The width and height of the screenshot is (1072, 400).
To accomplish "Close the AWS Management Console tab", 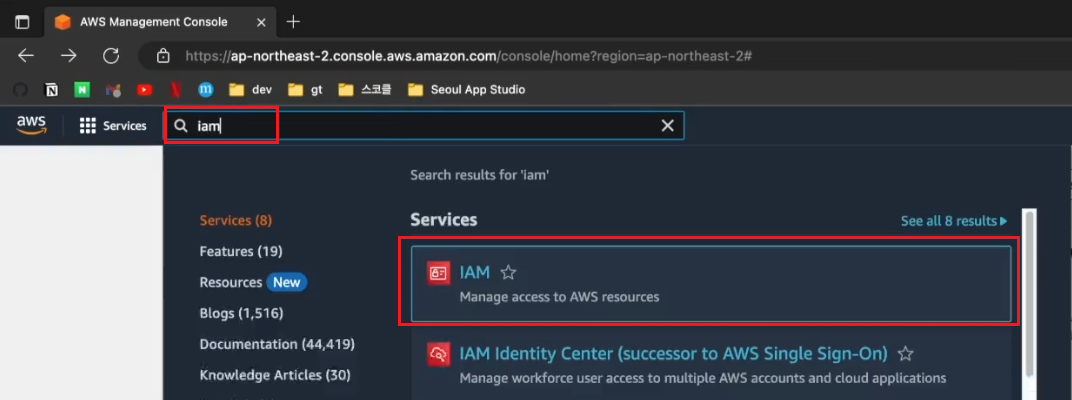I will click(261, 22).
